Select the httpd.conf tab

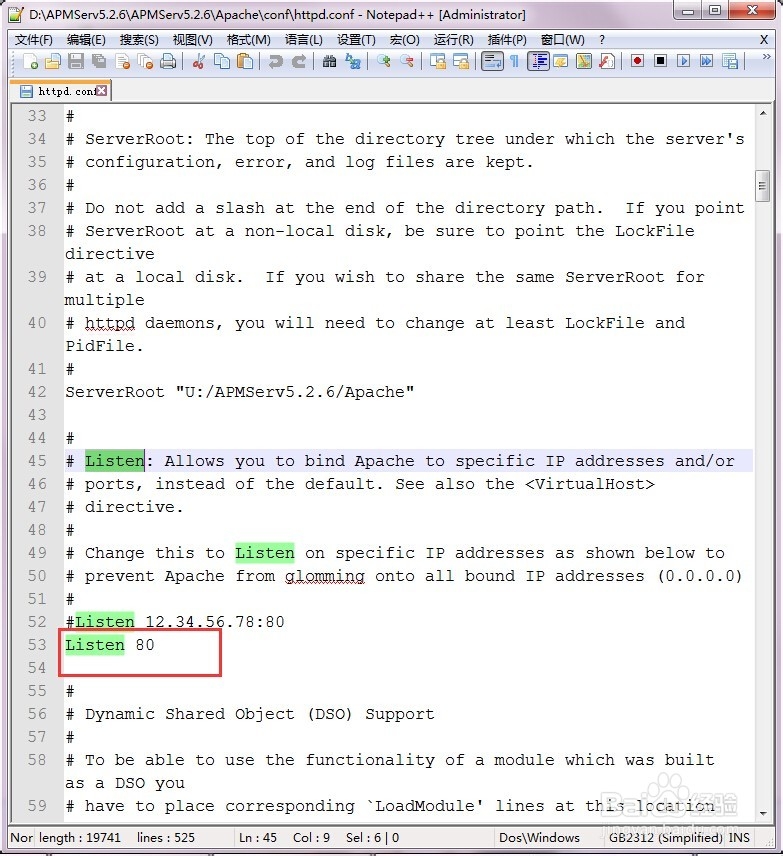pos(60,91)
